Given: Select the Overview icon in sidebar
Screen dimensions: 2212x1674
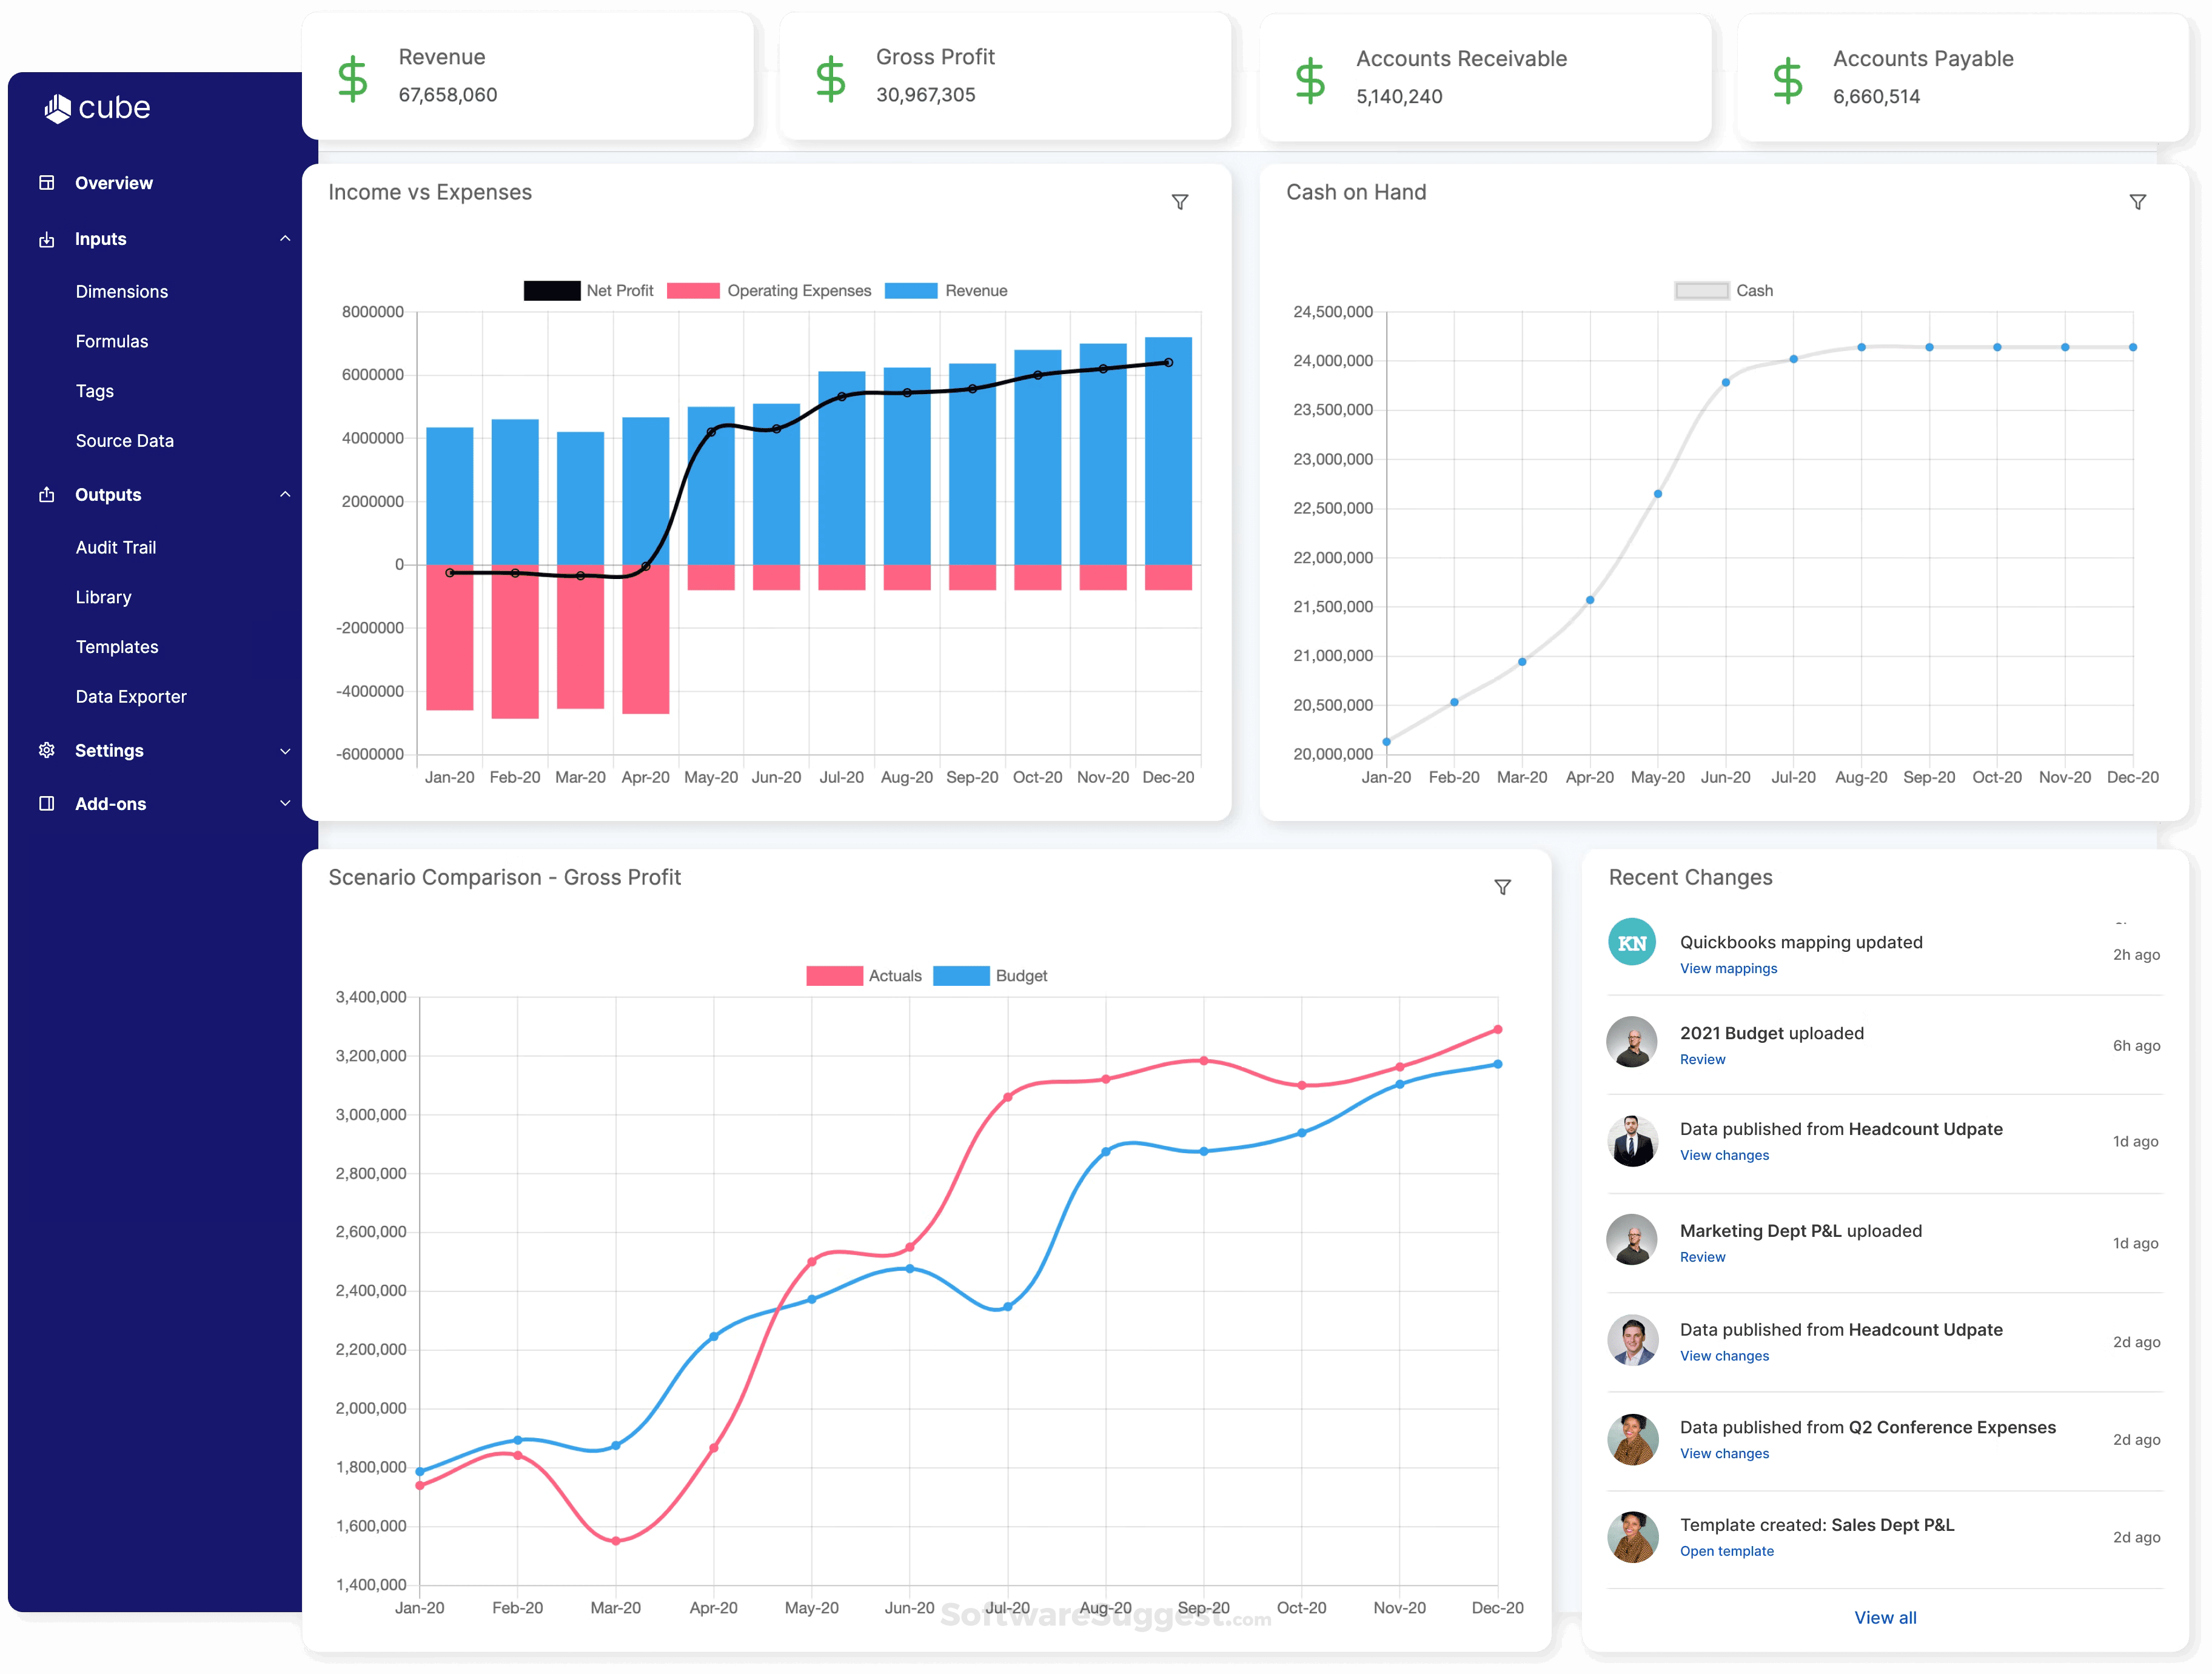Looking at the screenshot, I should point(46,182).
